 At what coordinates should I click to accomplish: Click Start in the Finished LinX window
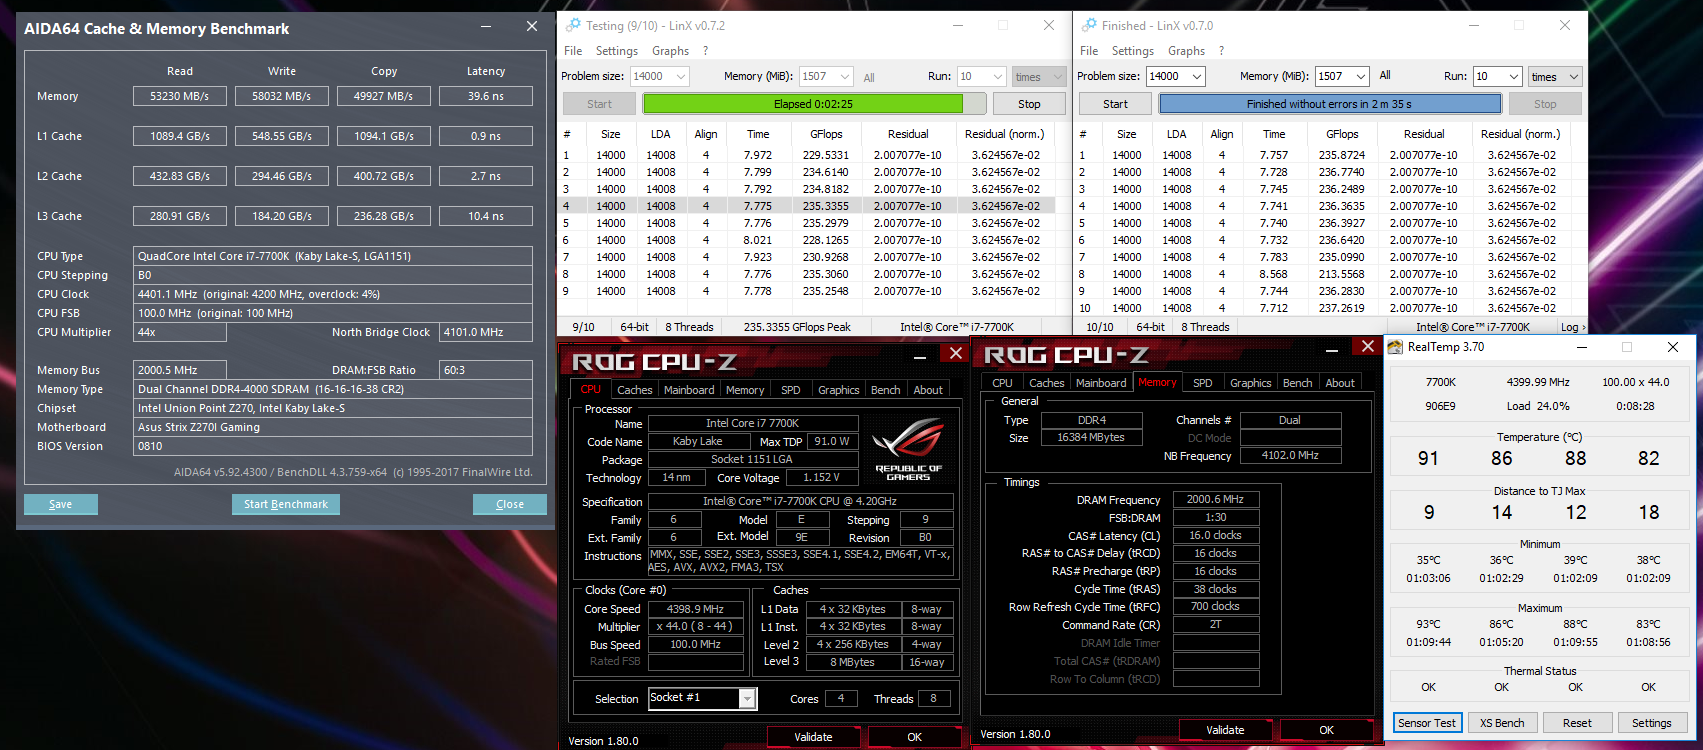[x=1115, y=104]
